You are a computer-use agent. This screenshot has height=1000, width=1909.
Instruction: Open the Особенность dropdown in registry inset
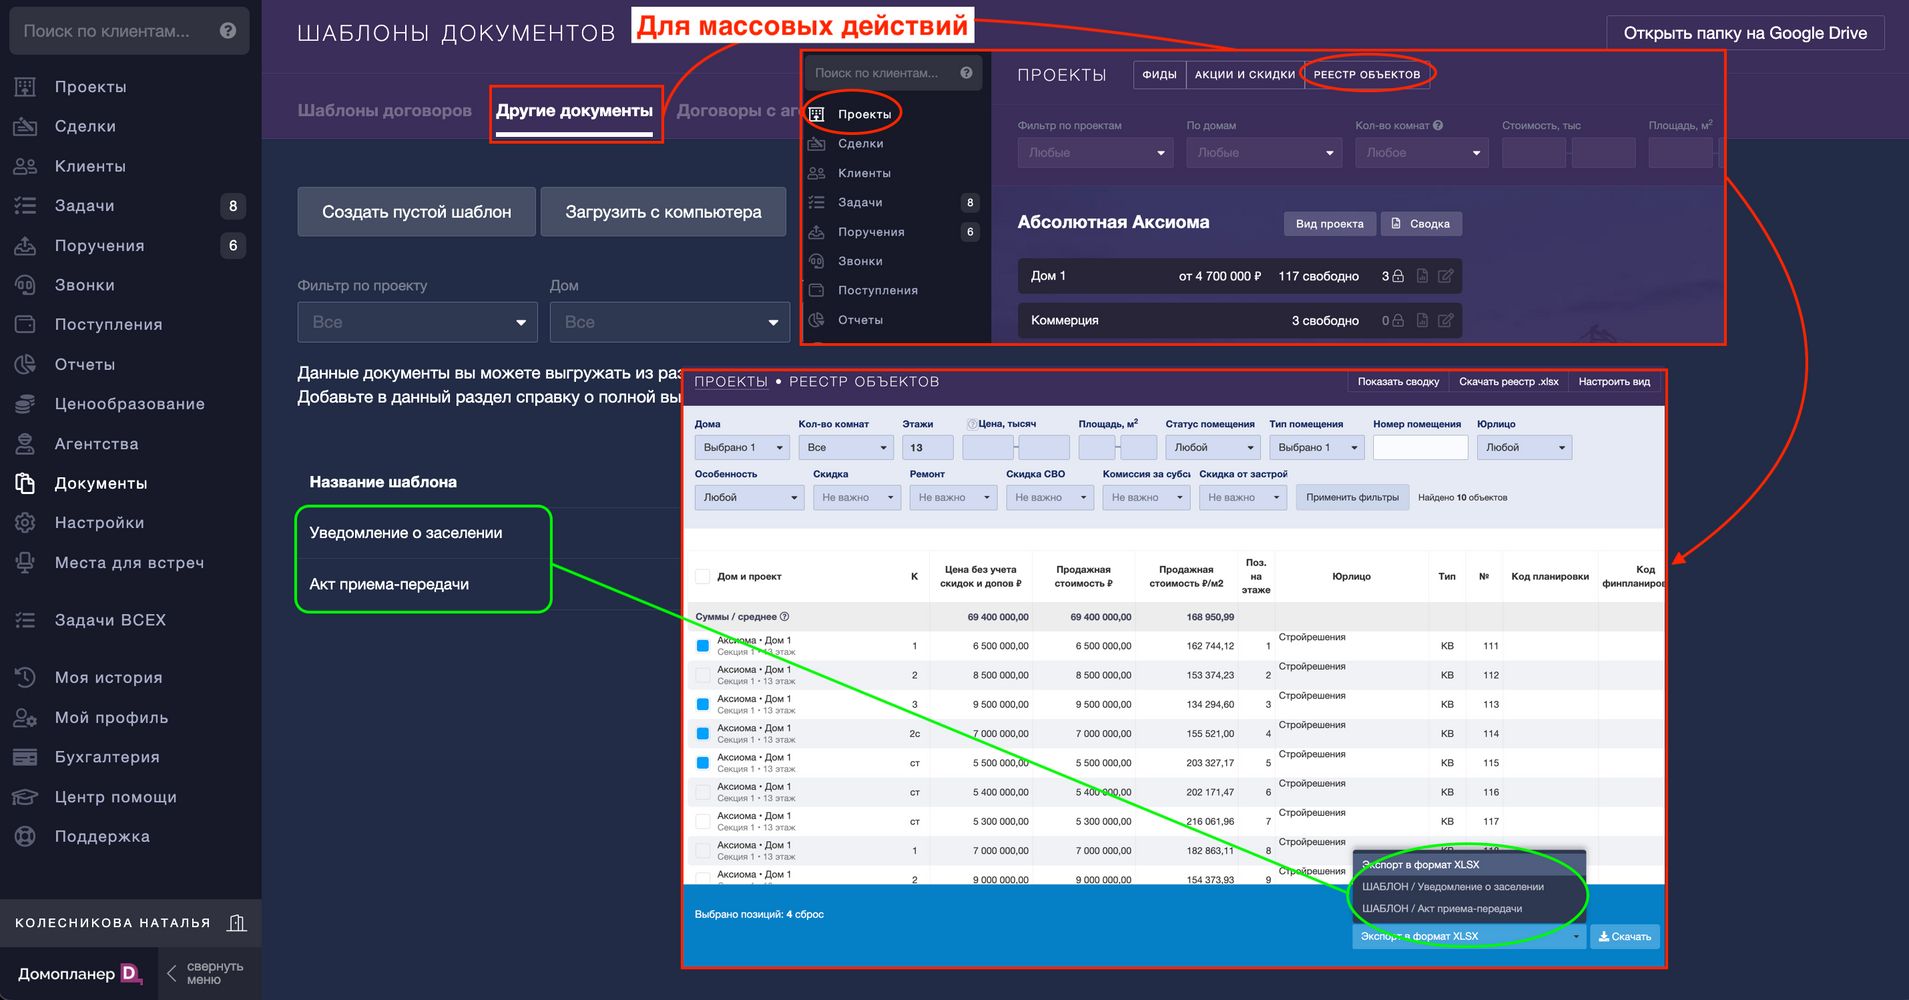[x=749, y=497]
